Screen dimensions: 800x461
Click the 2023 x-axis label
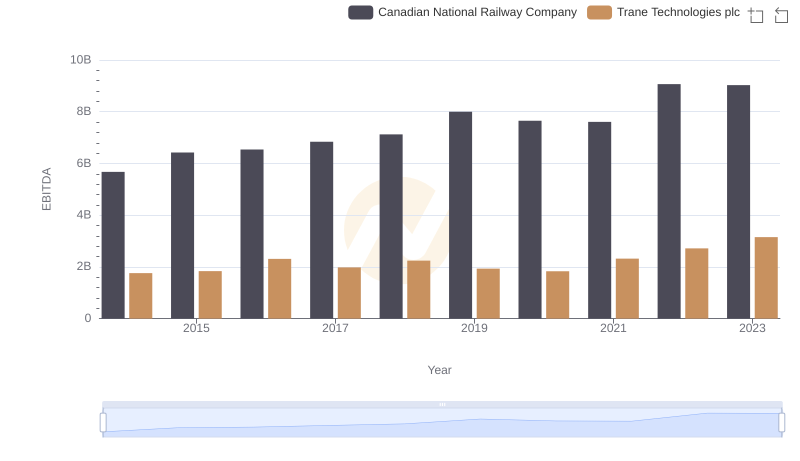coord(752,328)
